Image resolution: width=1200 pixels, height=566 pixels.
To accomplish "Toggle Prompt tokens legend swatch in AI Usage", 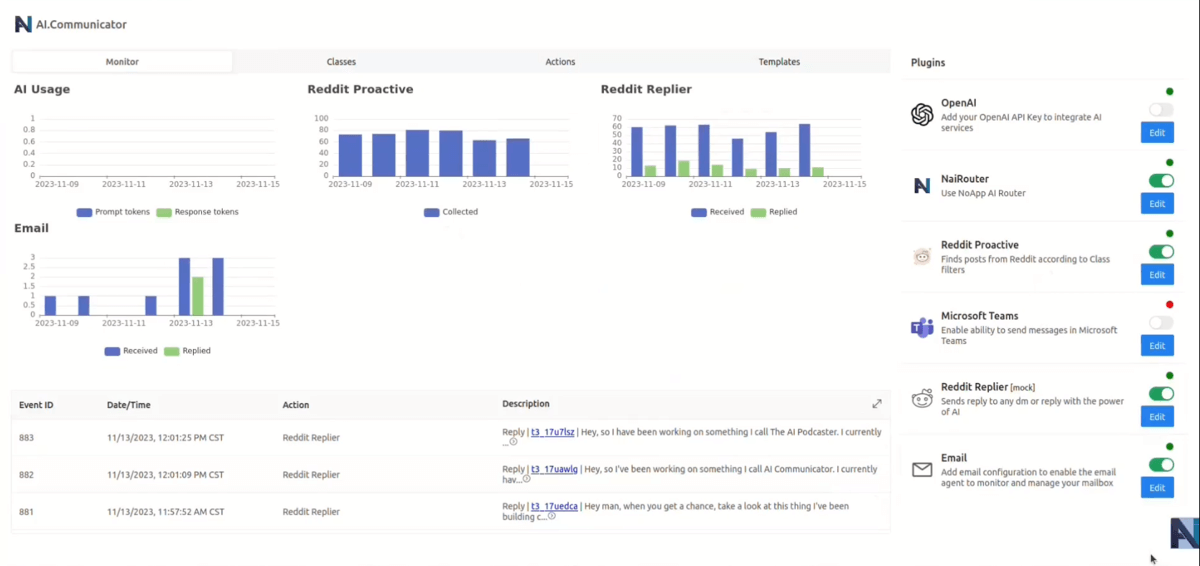I will [84, 212].
